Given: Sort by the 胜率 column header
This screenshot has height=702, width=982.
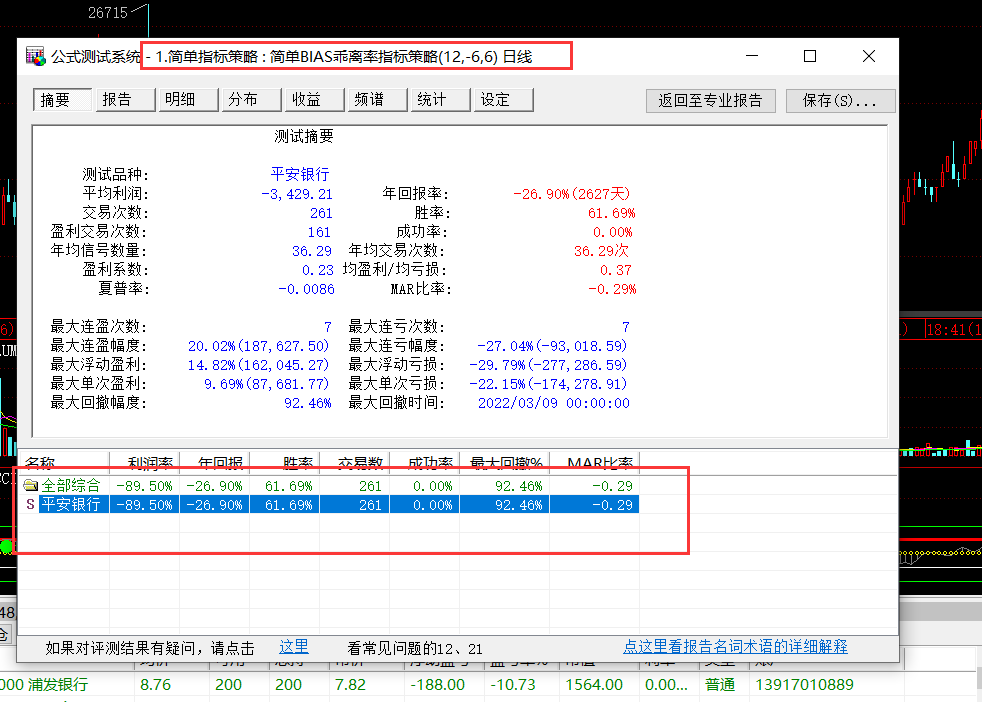Looking at the screenshot, I should pyautogui.click(x=285, y=463).
